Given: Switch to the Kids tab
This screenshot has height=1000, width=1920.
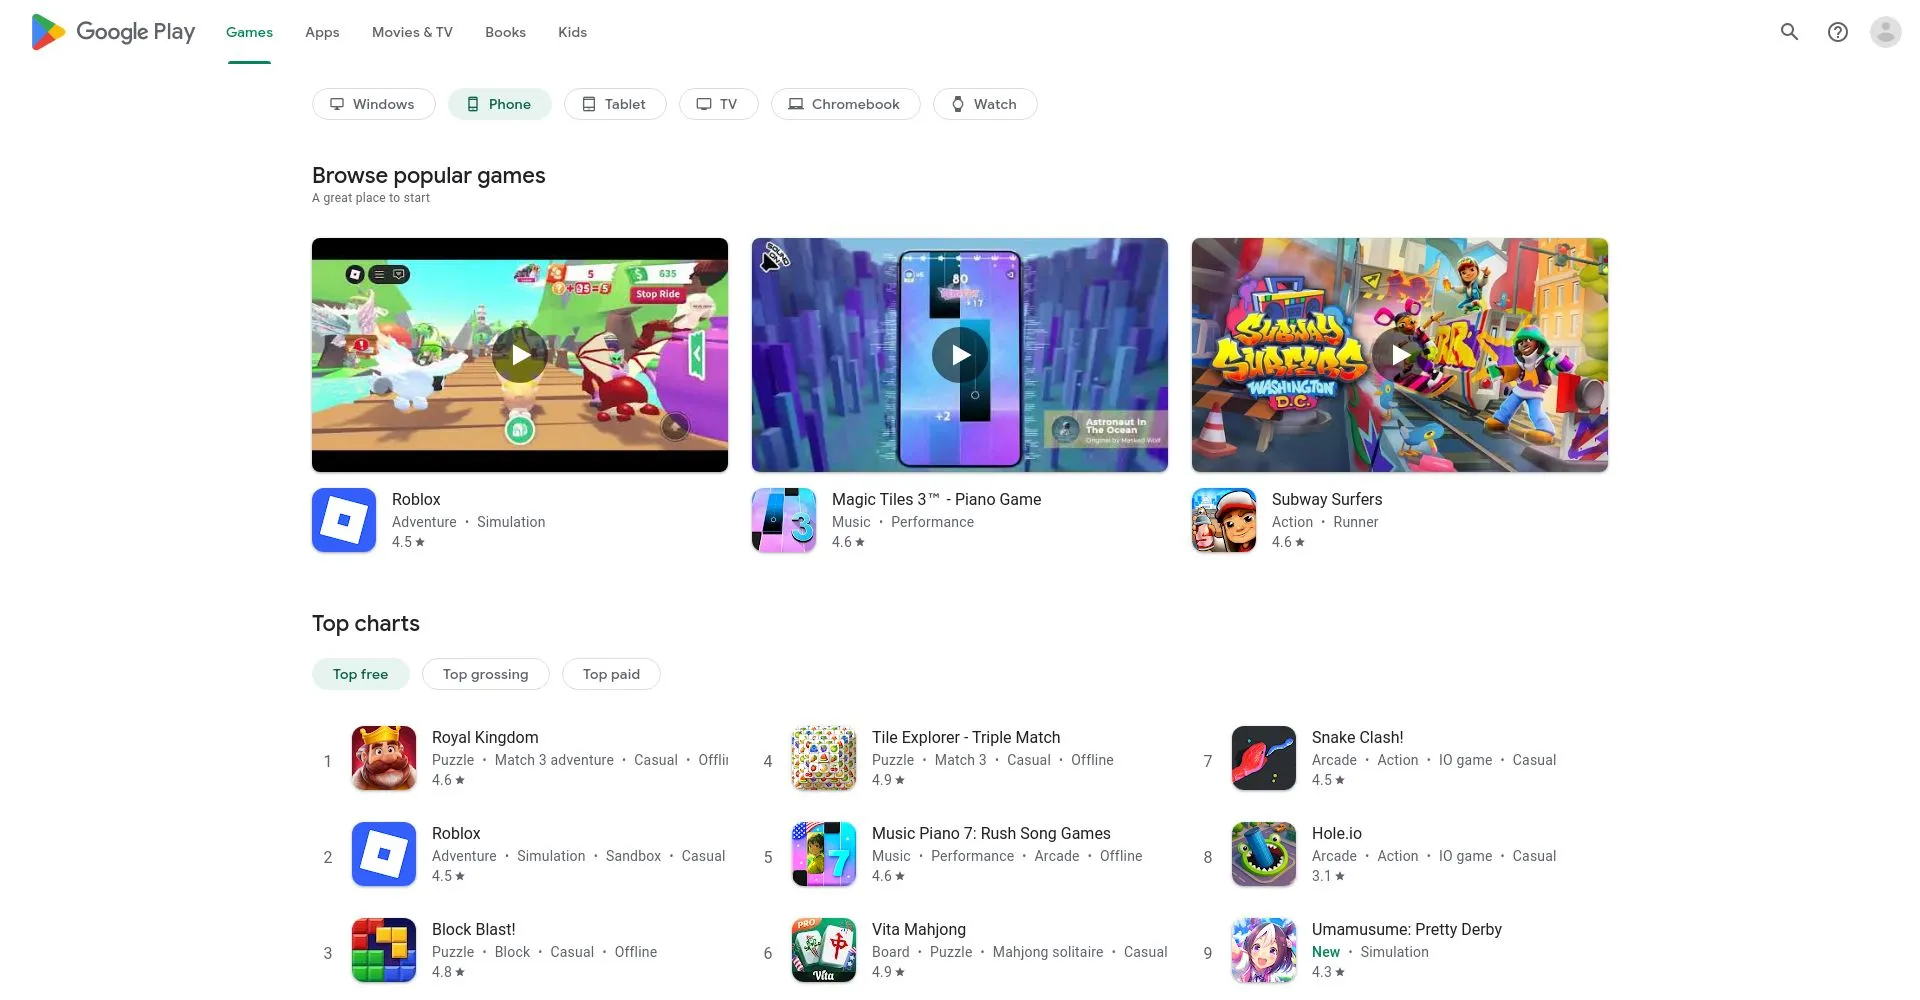Looking at the screenshot, I should tap(572, 32).
